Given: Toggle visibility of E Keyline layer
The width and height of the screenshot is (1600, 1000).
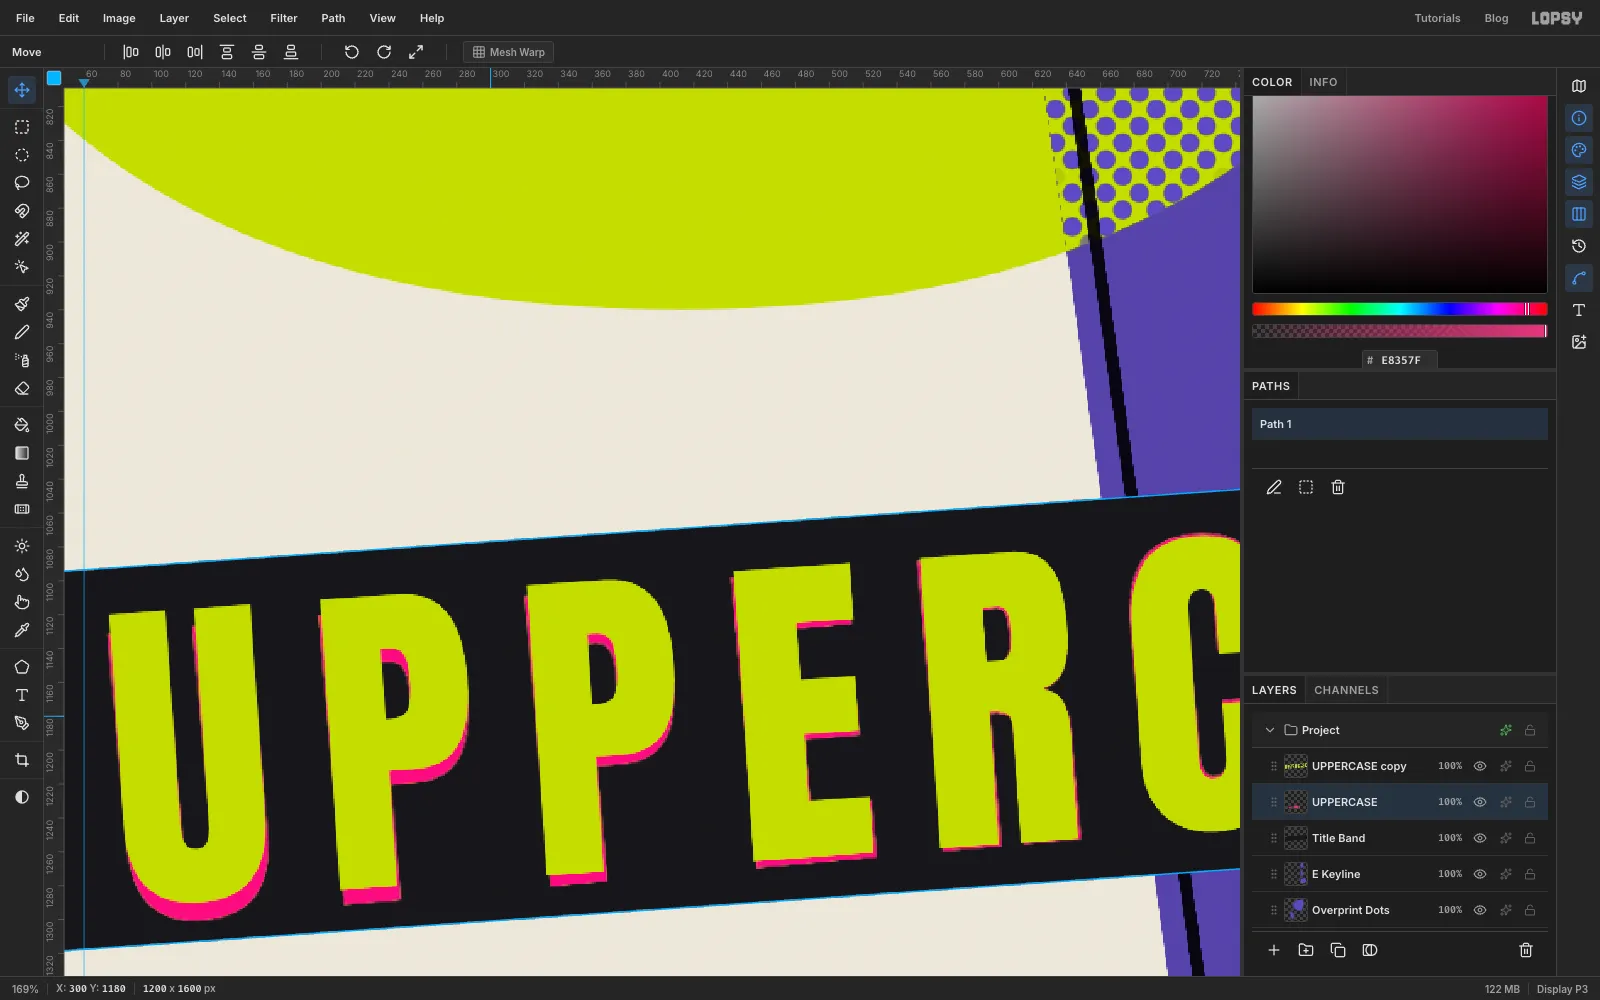Looking at the screenshot, I should (1480, 874).
